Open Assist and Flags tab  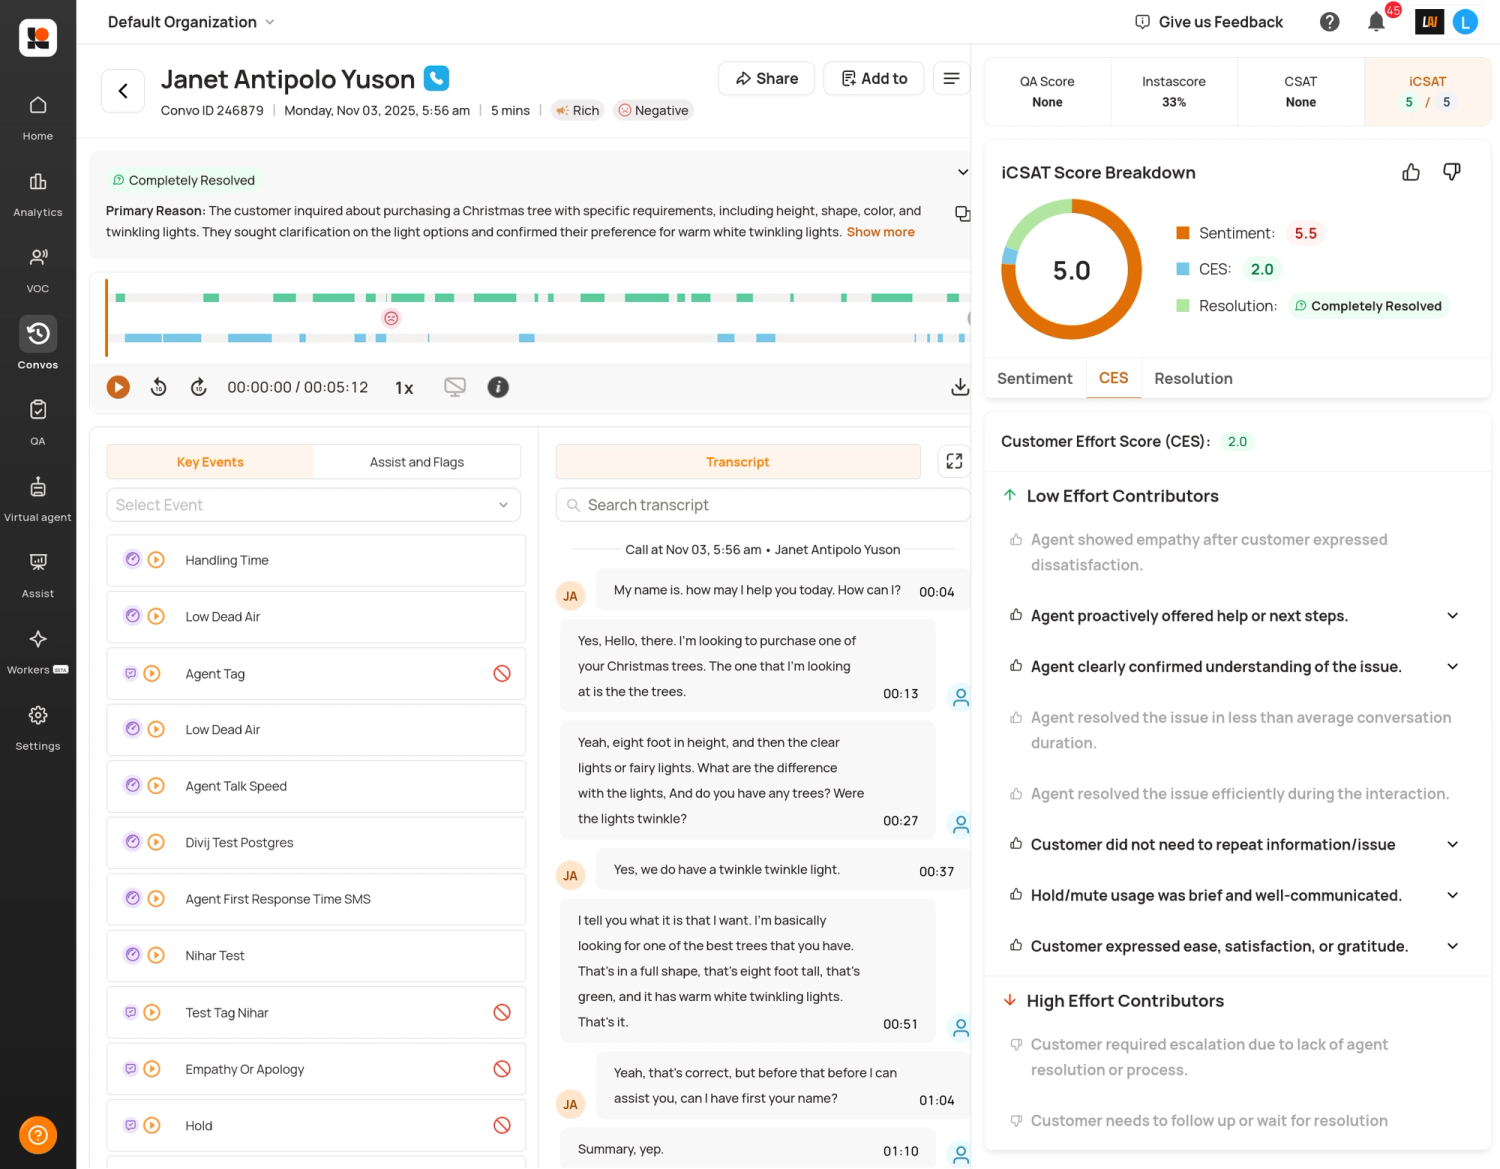417,462
